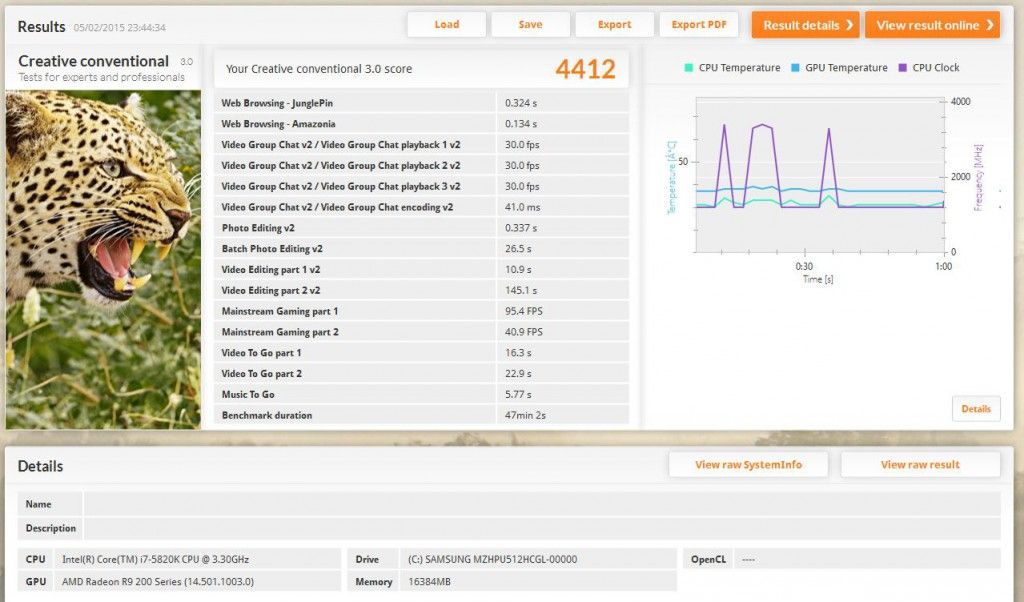Export results as PDF
The height and width of the screenshot is (602, 1024).
point(699,25)
